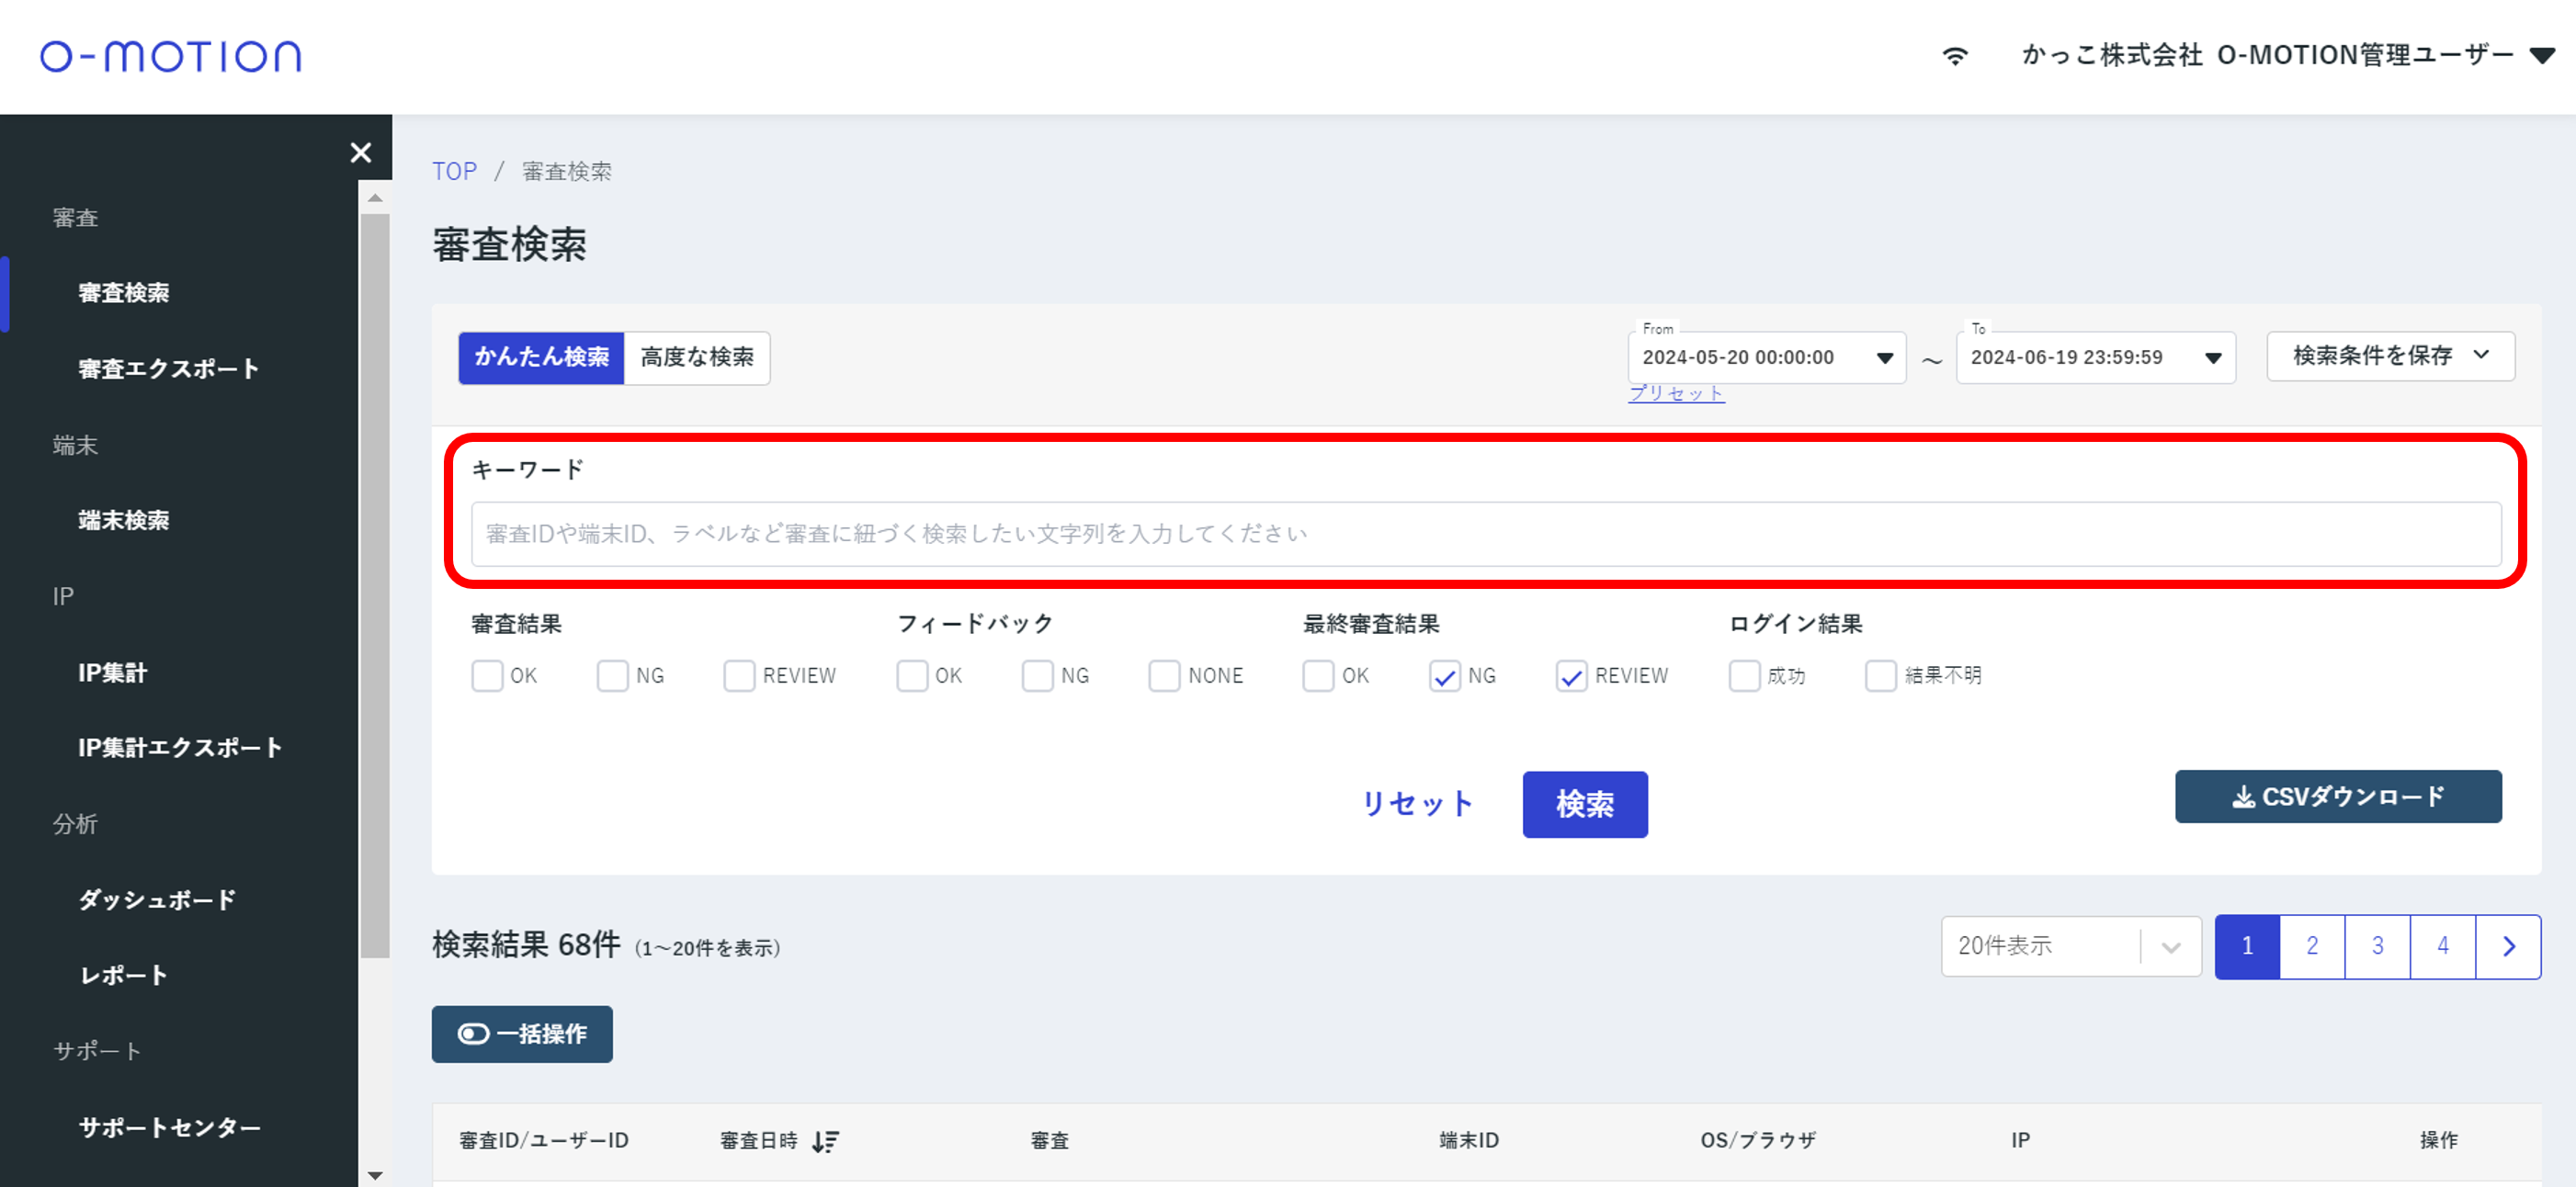Open 審査エクスポート in the sidebar
2576x1187 pixels.
click(x=168, y=369)
